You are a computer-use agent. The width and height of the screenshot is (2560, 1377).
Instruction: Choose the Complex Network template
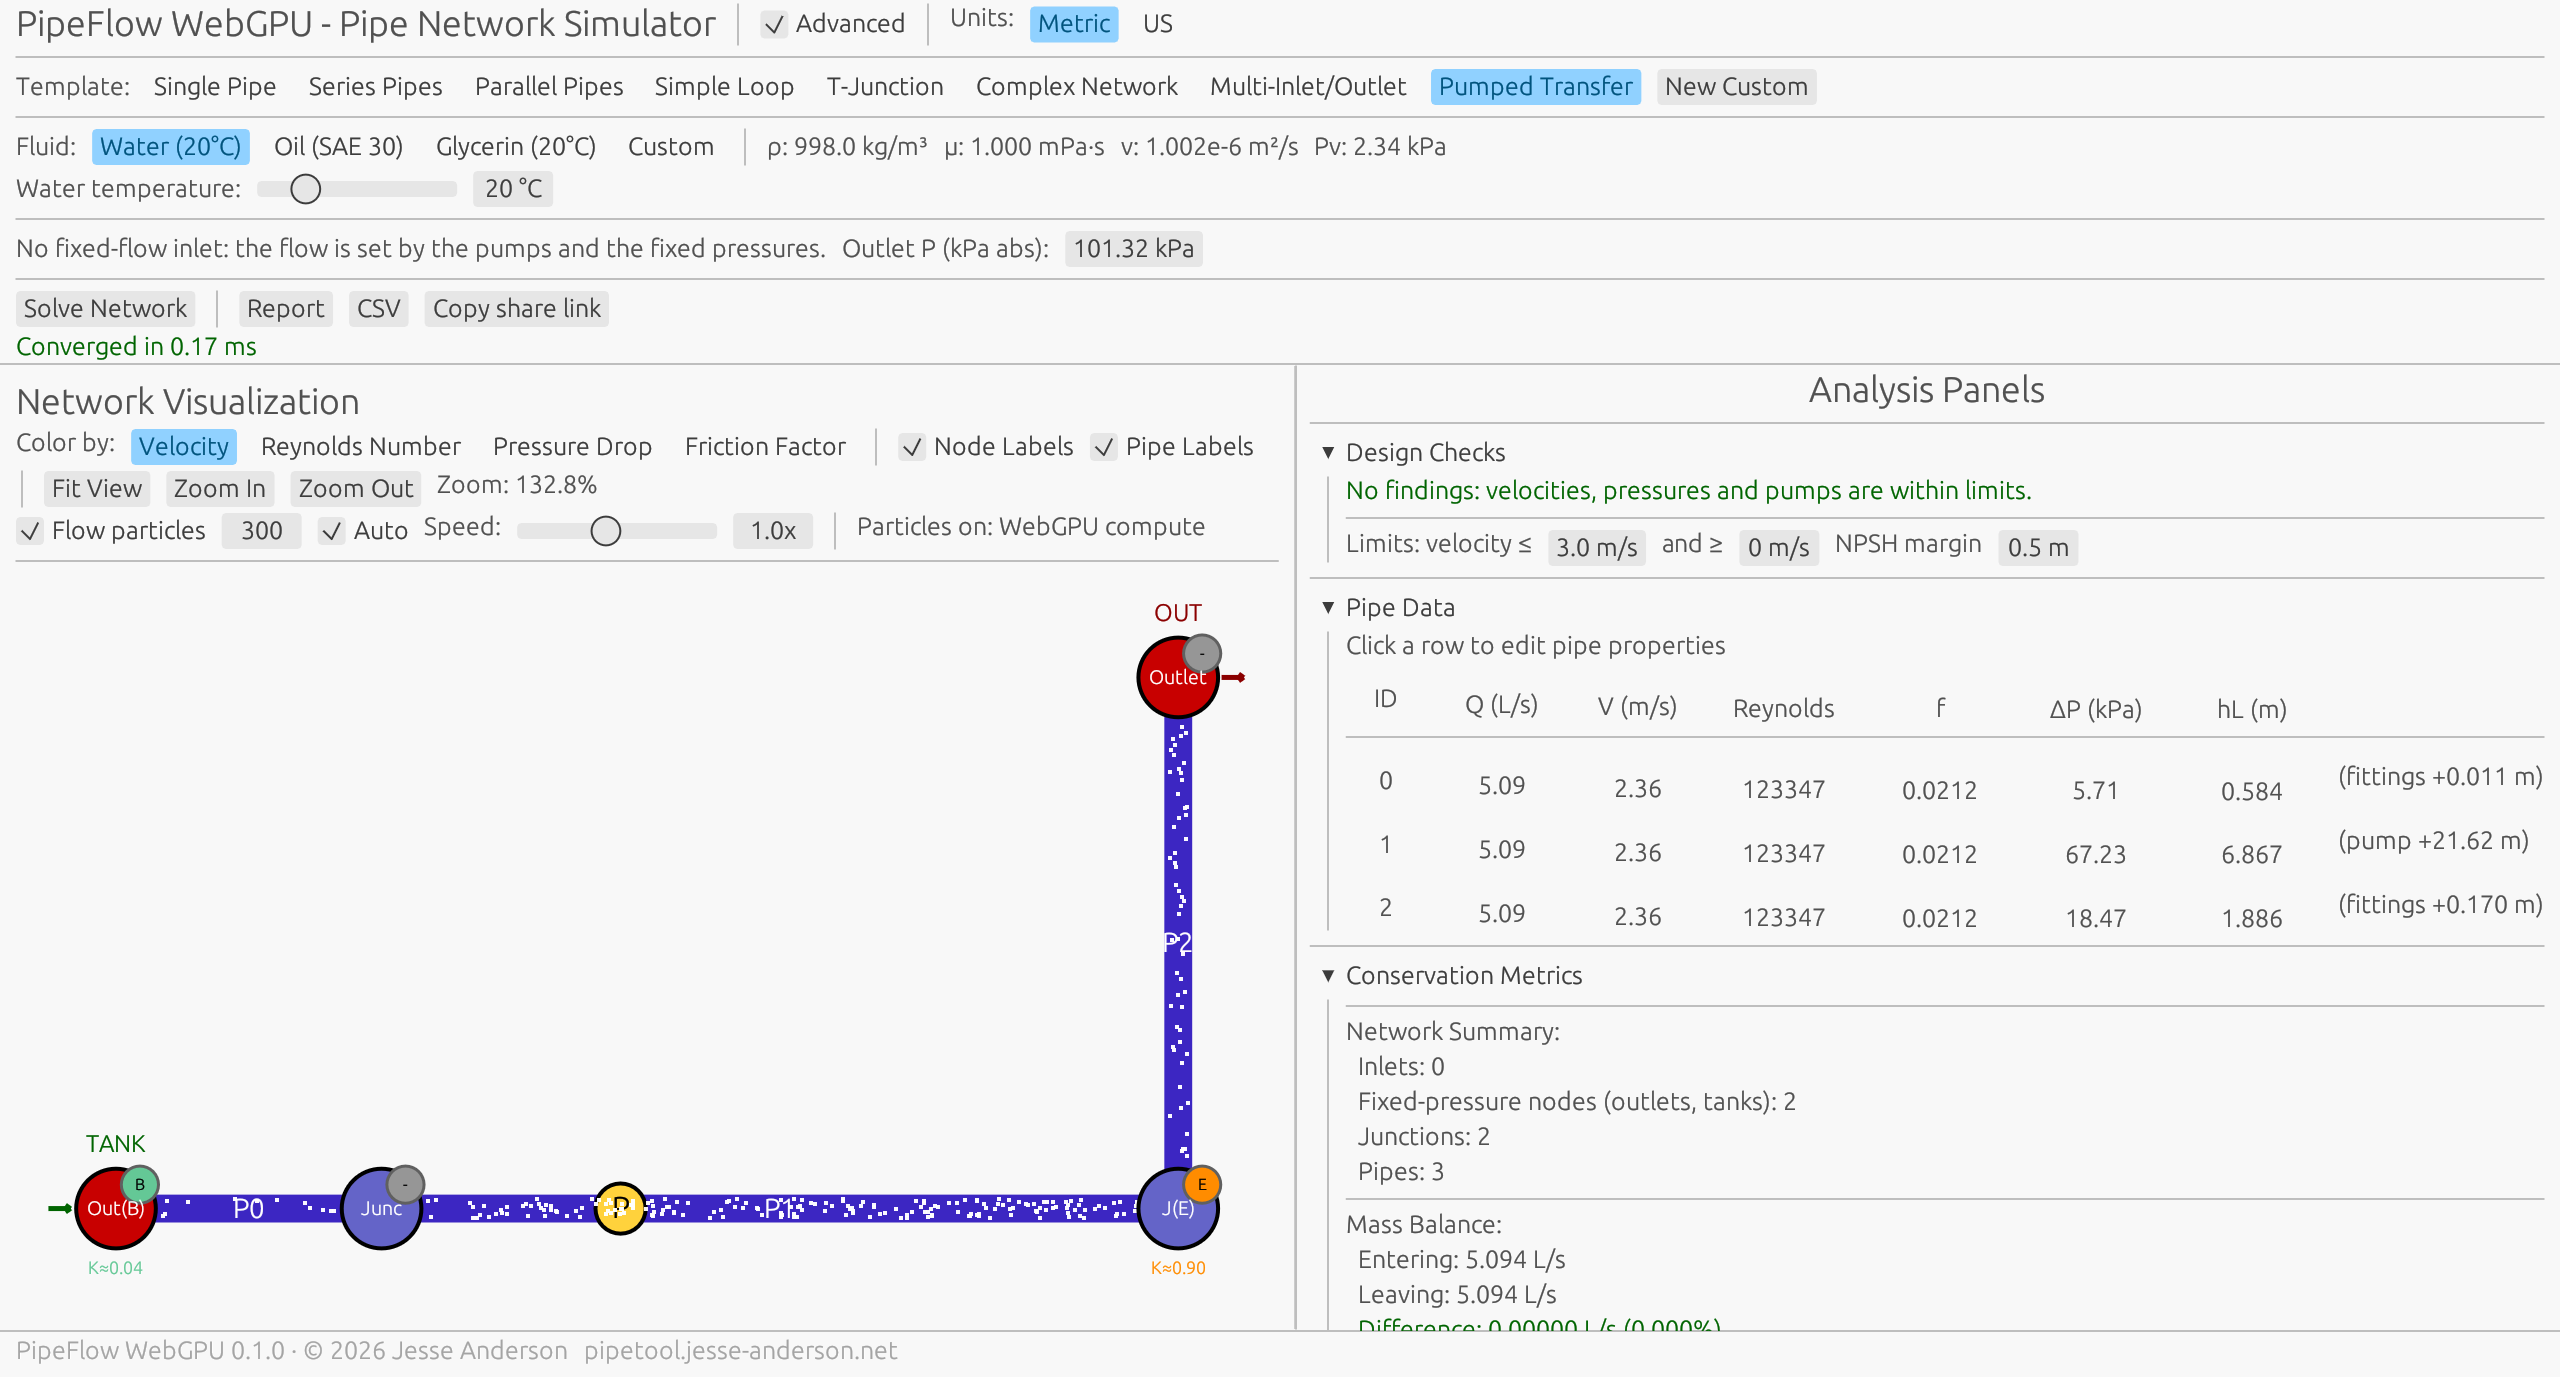[1077, 87]
